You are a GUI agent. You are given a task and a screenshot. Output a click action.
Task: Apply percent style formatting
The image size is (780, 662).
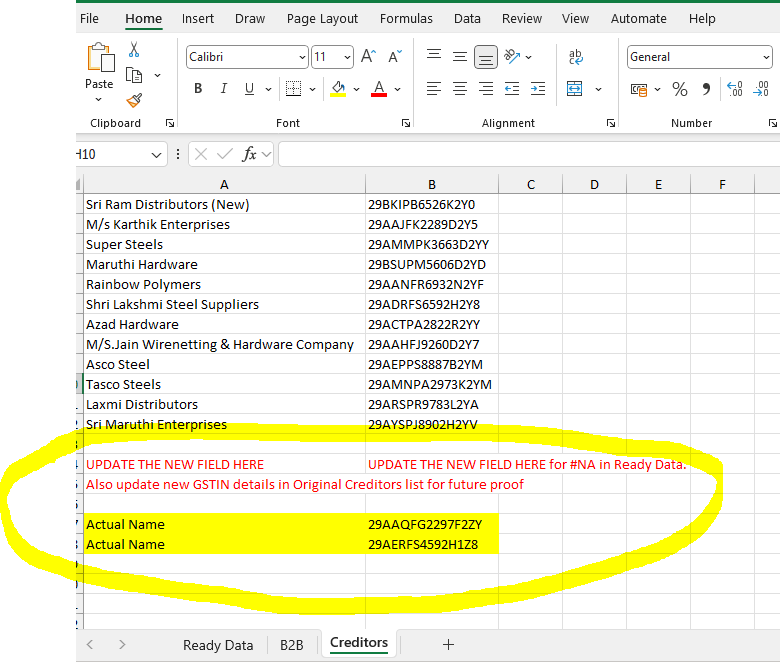click(680, 89)
